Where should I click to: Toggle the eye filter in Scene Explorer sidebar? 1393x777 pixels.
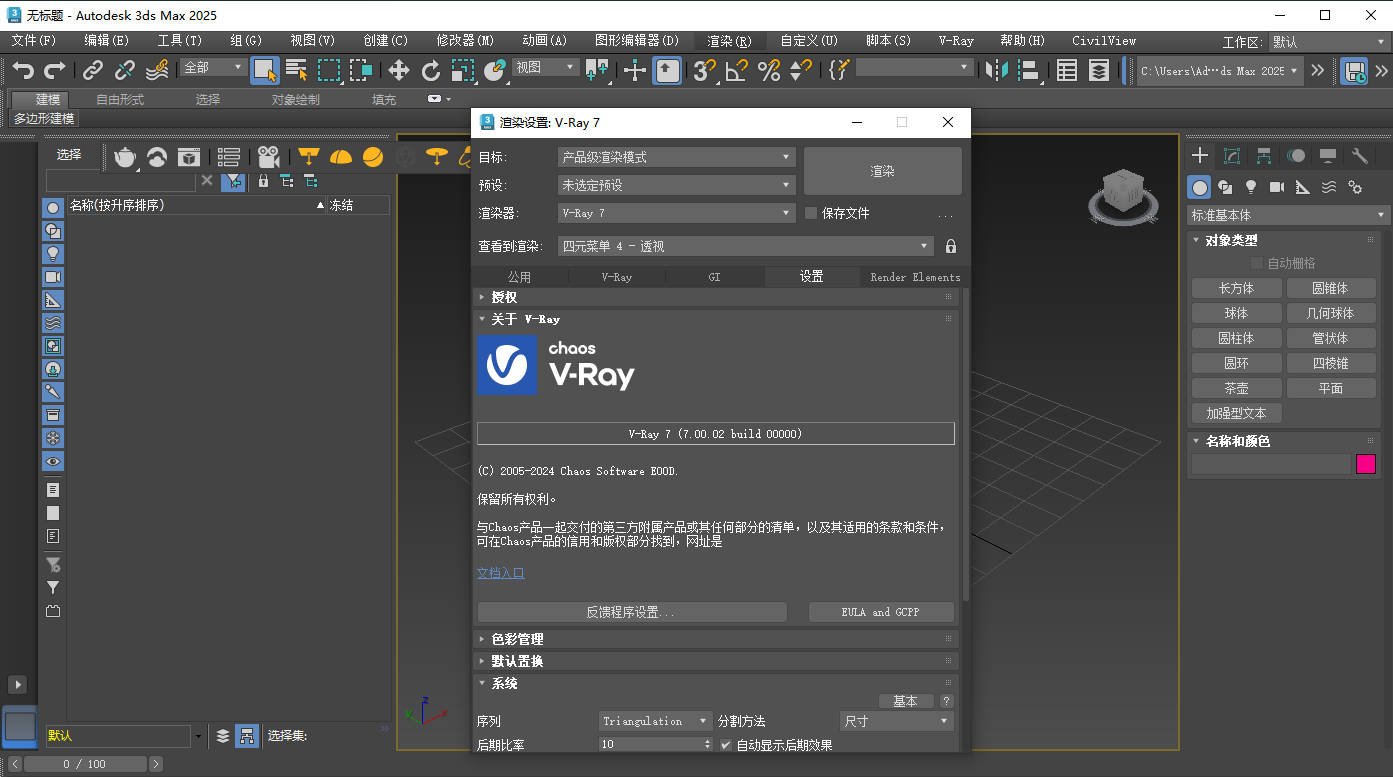click(x=53, y=461)
